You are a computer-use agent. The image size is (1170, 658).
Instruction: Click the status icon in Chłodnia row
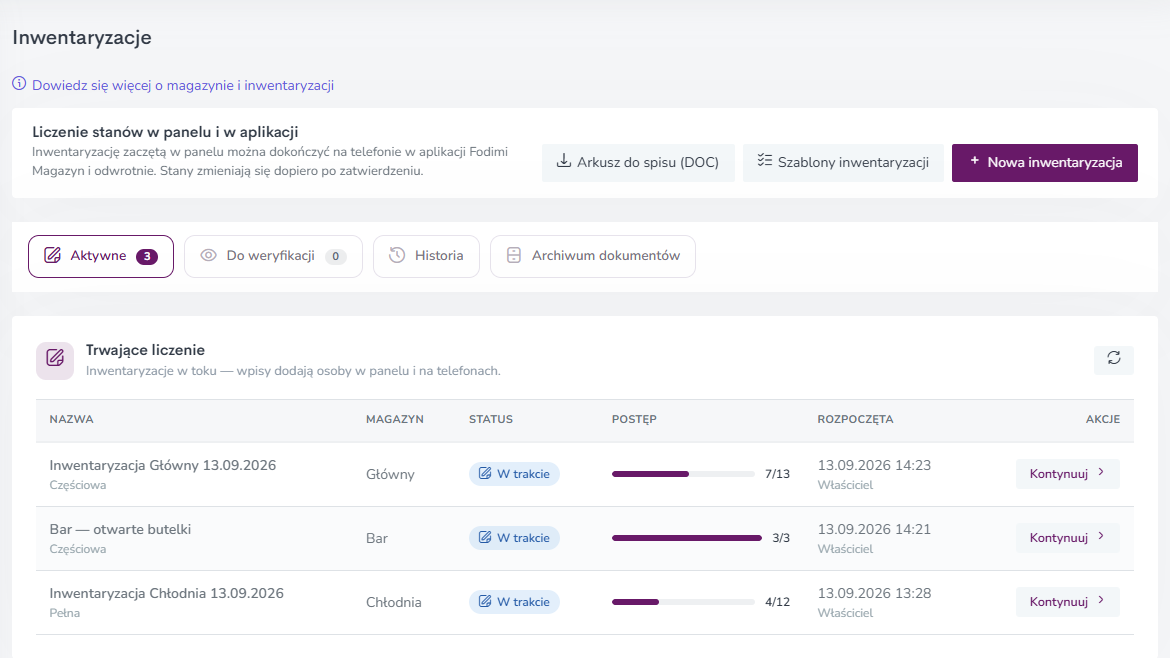pyautogui.click(x=485, y=602)
